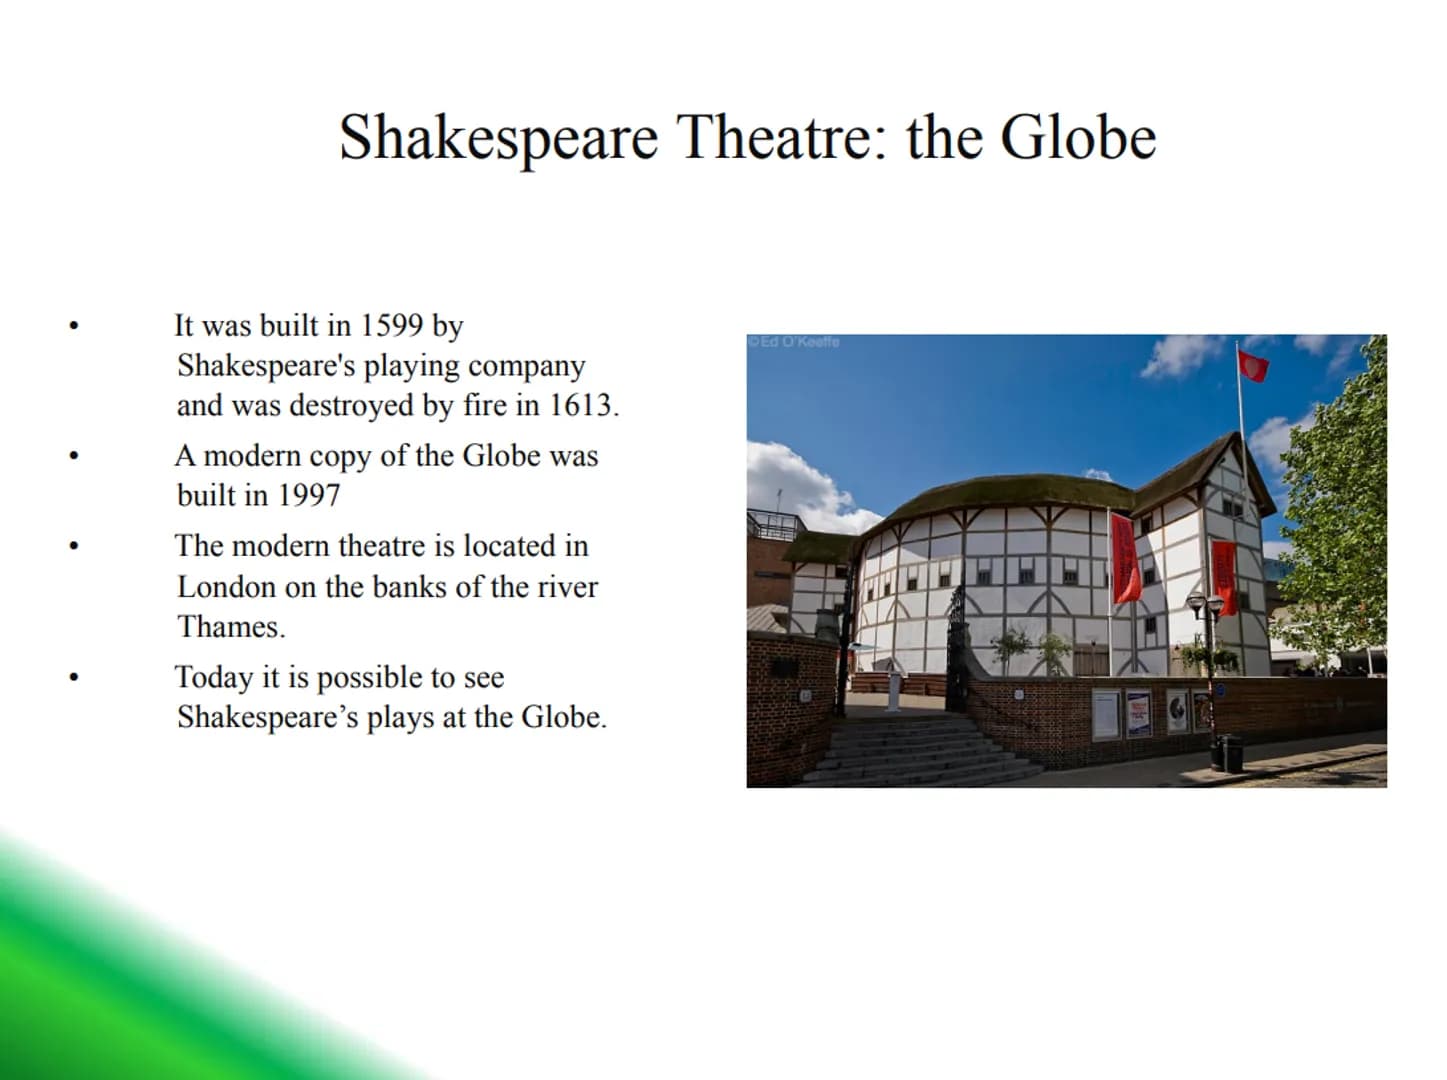Click the line "built in 1997"

coord(258,496)
